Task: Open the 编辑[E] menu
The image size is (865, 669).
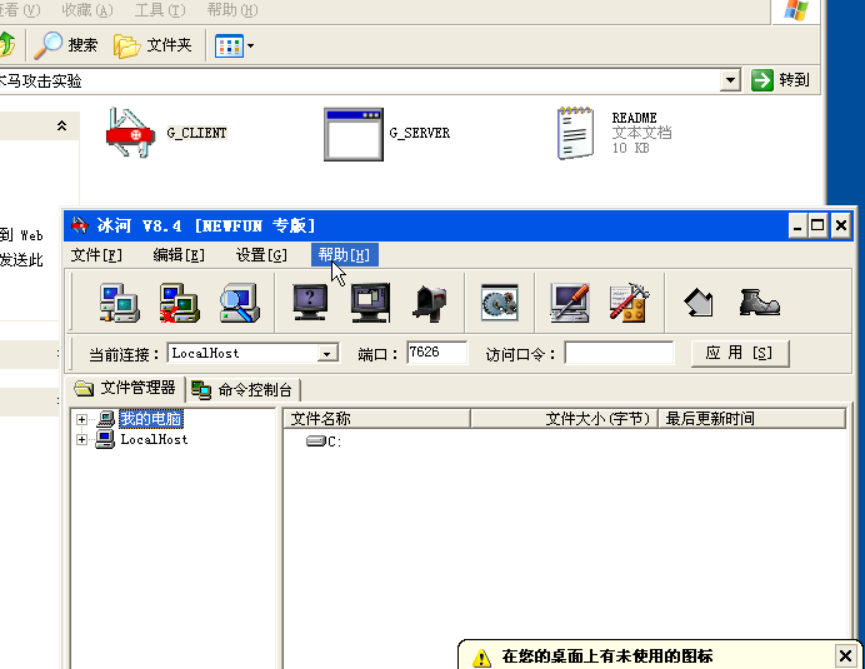Action: pos(179,255)
